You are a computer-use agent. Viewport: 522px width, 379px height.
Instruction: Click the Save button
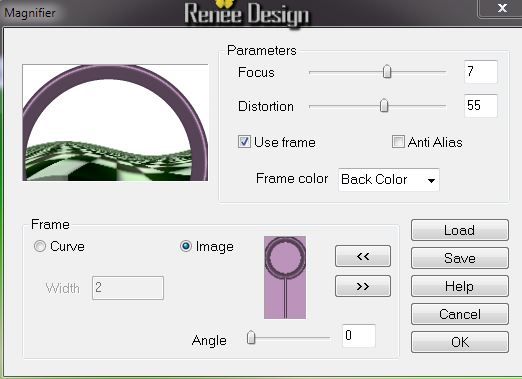460,258
